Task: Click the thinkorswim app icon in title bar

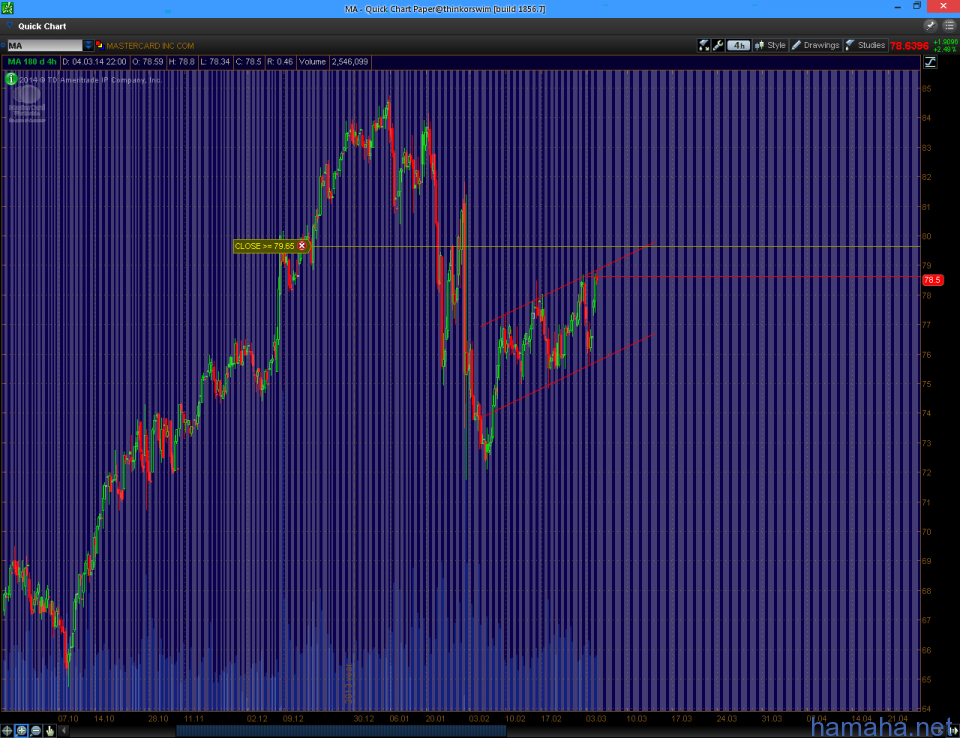Action: (x=7, y=8)
